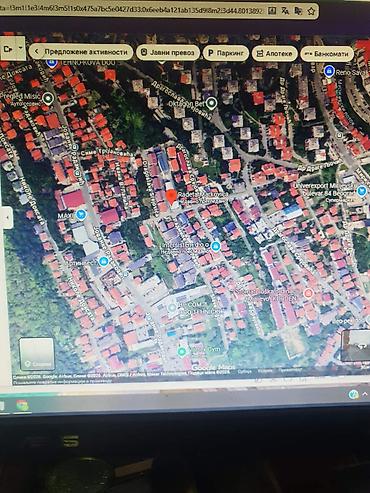Expand the collapsed side panel arrow
The height and width of the screenshot is (493, 370).
(7, 218)
